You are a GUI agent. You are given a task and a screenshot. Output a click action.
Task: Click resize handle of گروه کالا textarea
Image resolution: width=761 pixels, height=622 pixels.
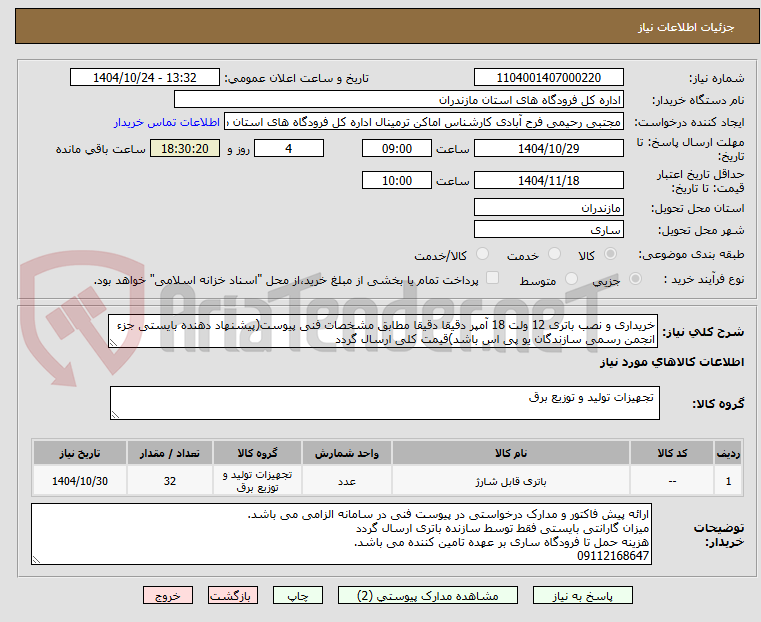[115, 415]
